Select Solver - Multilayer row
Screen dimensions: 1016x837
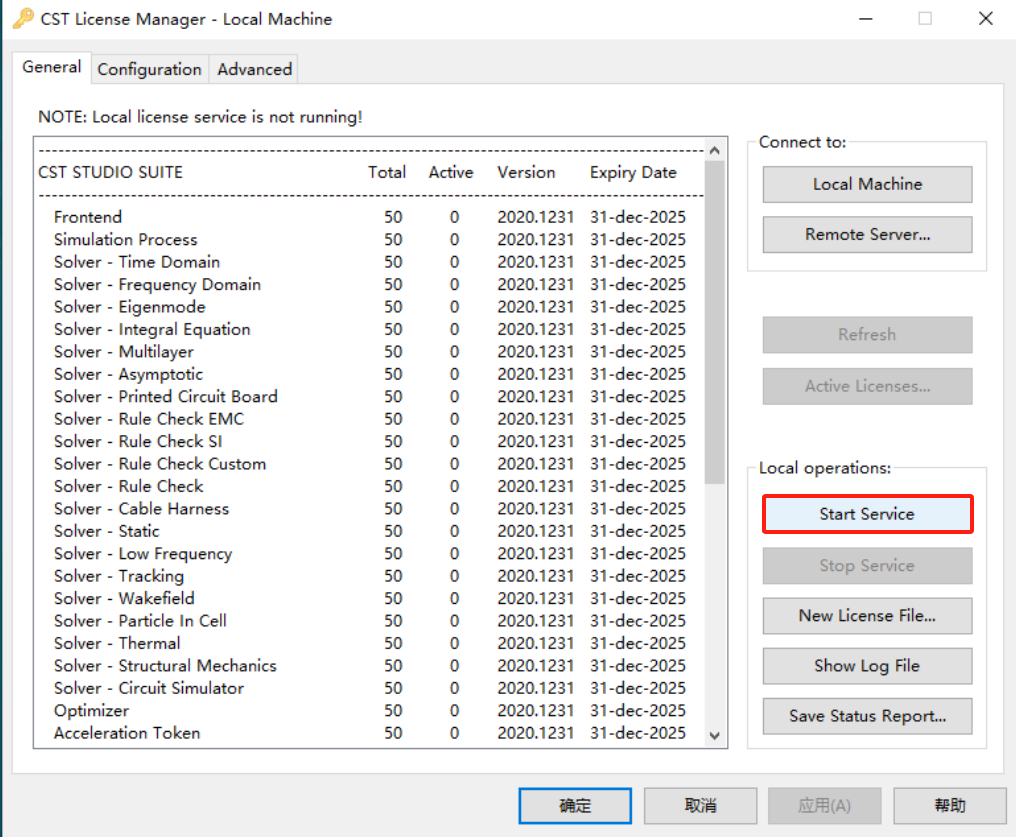pos(370,352)
